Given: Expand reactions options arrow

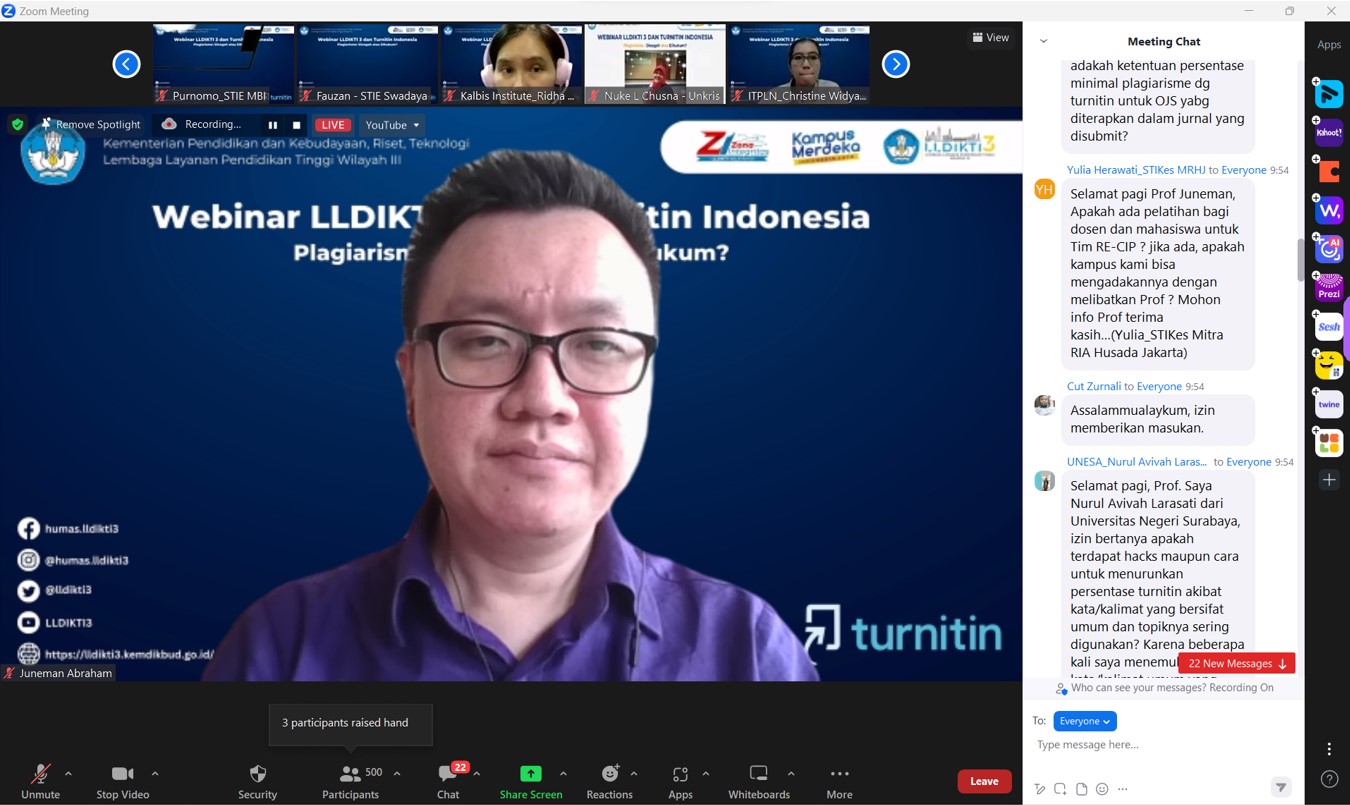Looking at the screenshot, I should click(634, 773).
